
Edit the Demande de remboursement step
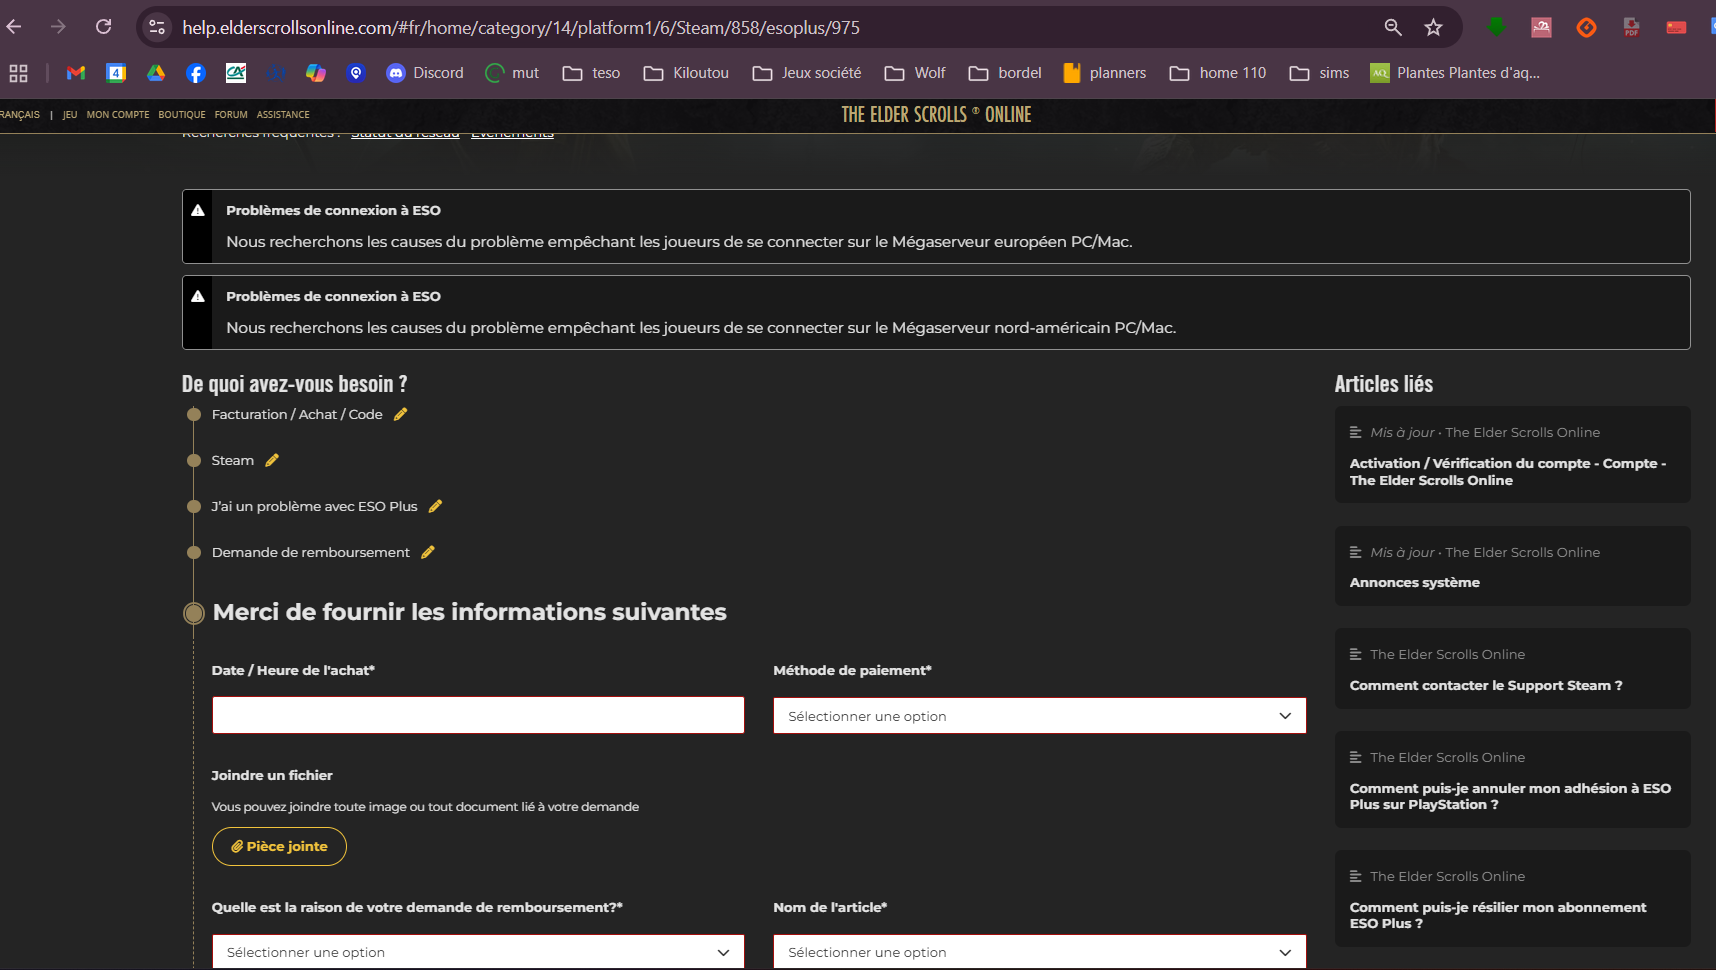click(428, 552)
